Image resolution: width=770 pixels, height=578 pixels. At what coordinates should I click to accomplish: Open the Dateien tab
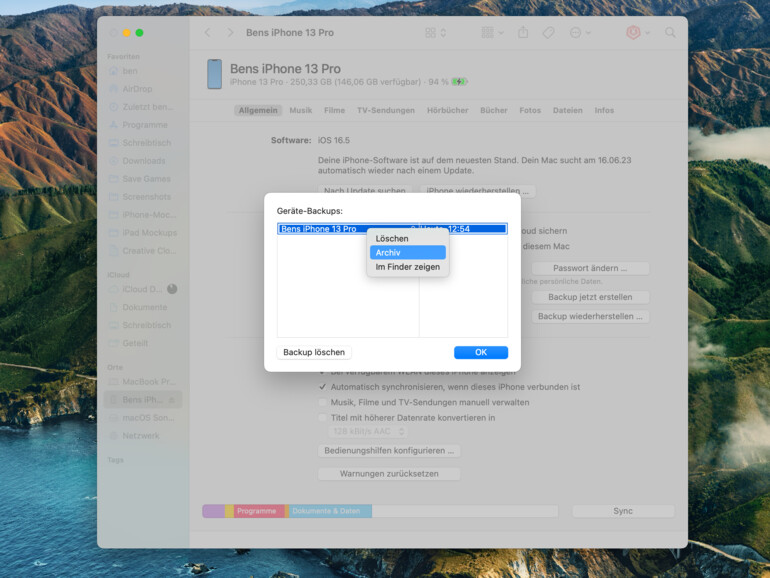[568, 110]
